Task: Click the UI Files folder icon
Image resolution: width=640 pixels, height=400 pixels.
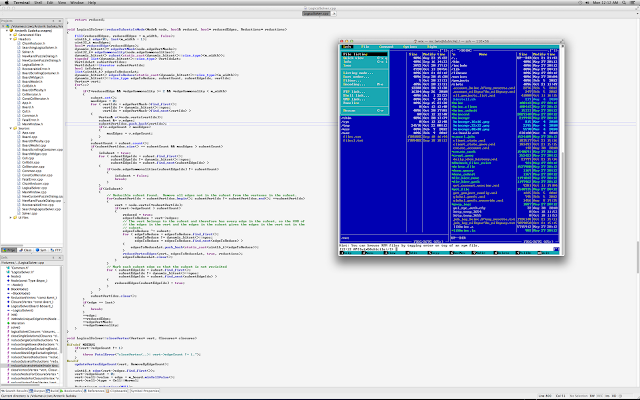Action: click(15, 218)
